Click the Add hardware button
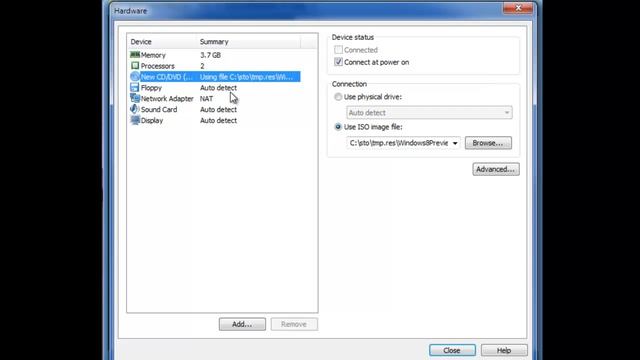The height and width of the screenshot is (360, 640). click(x=242, y=324)
